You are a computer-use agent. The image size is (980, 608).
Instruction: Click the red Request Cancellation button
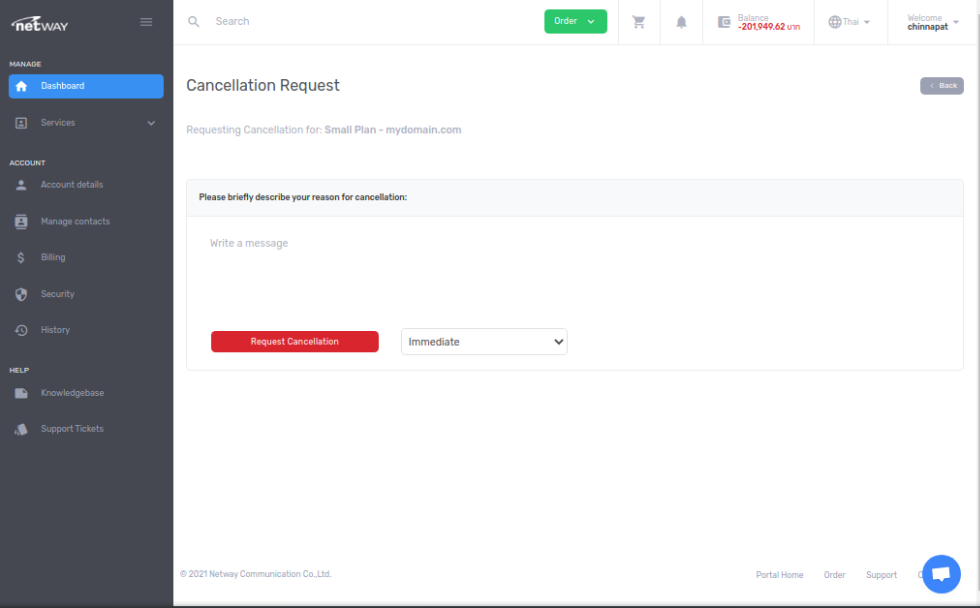tap(295, 342)
